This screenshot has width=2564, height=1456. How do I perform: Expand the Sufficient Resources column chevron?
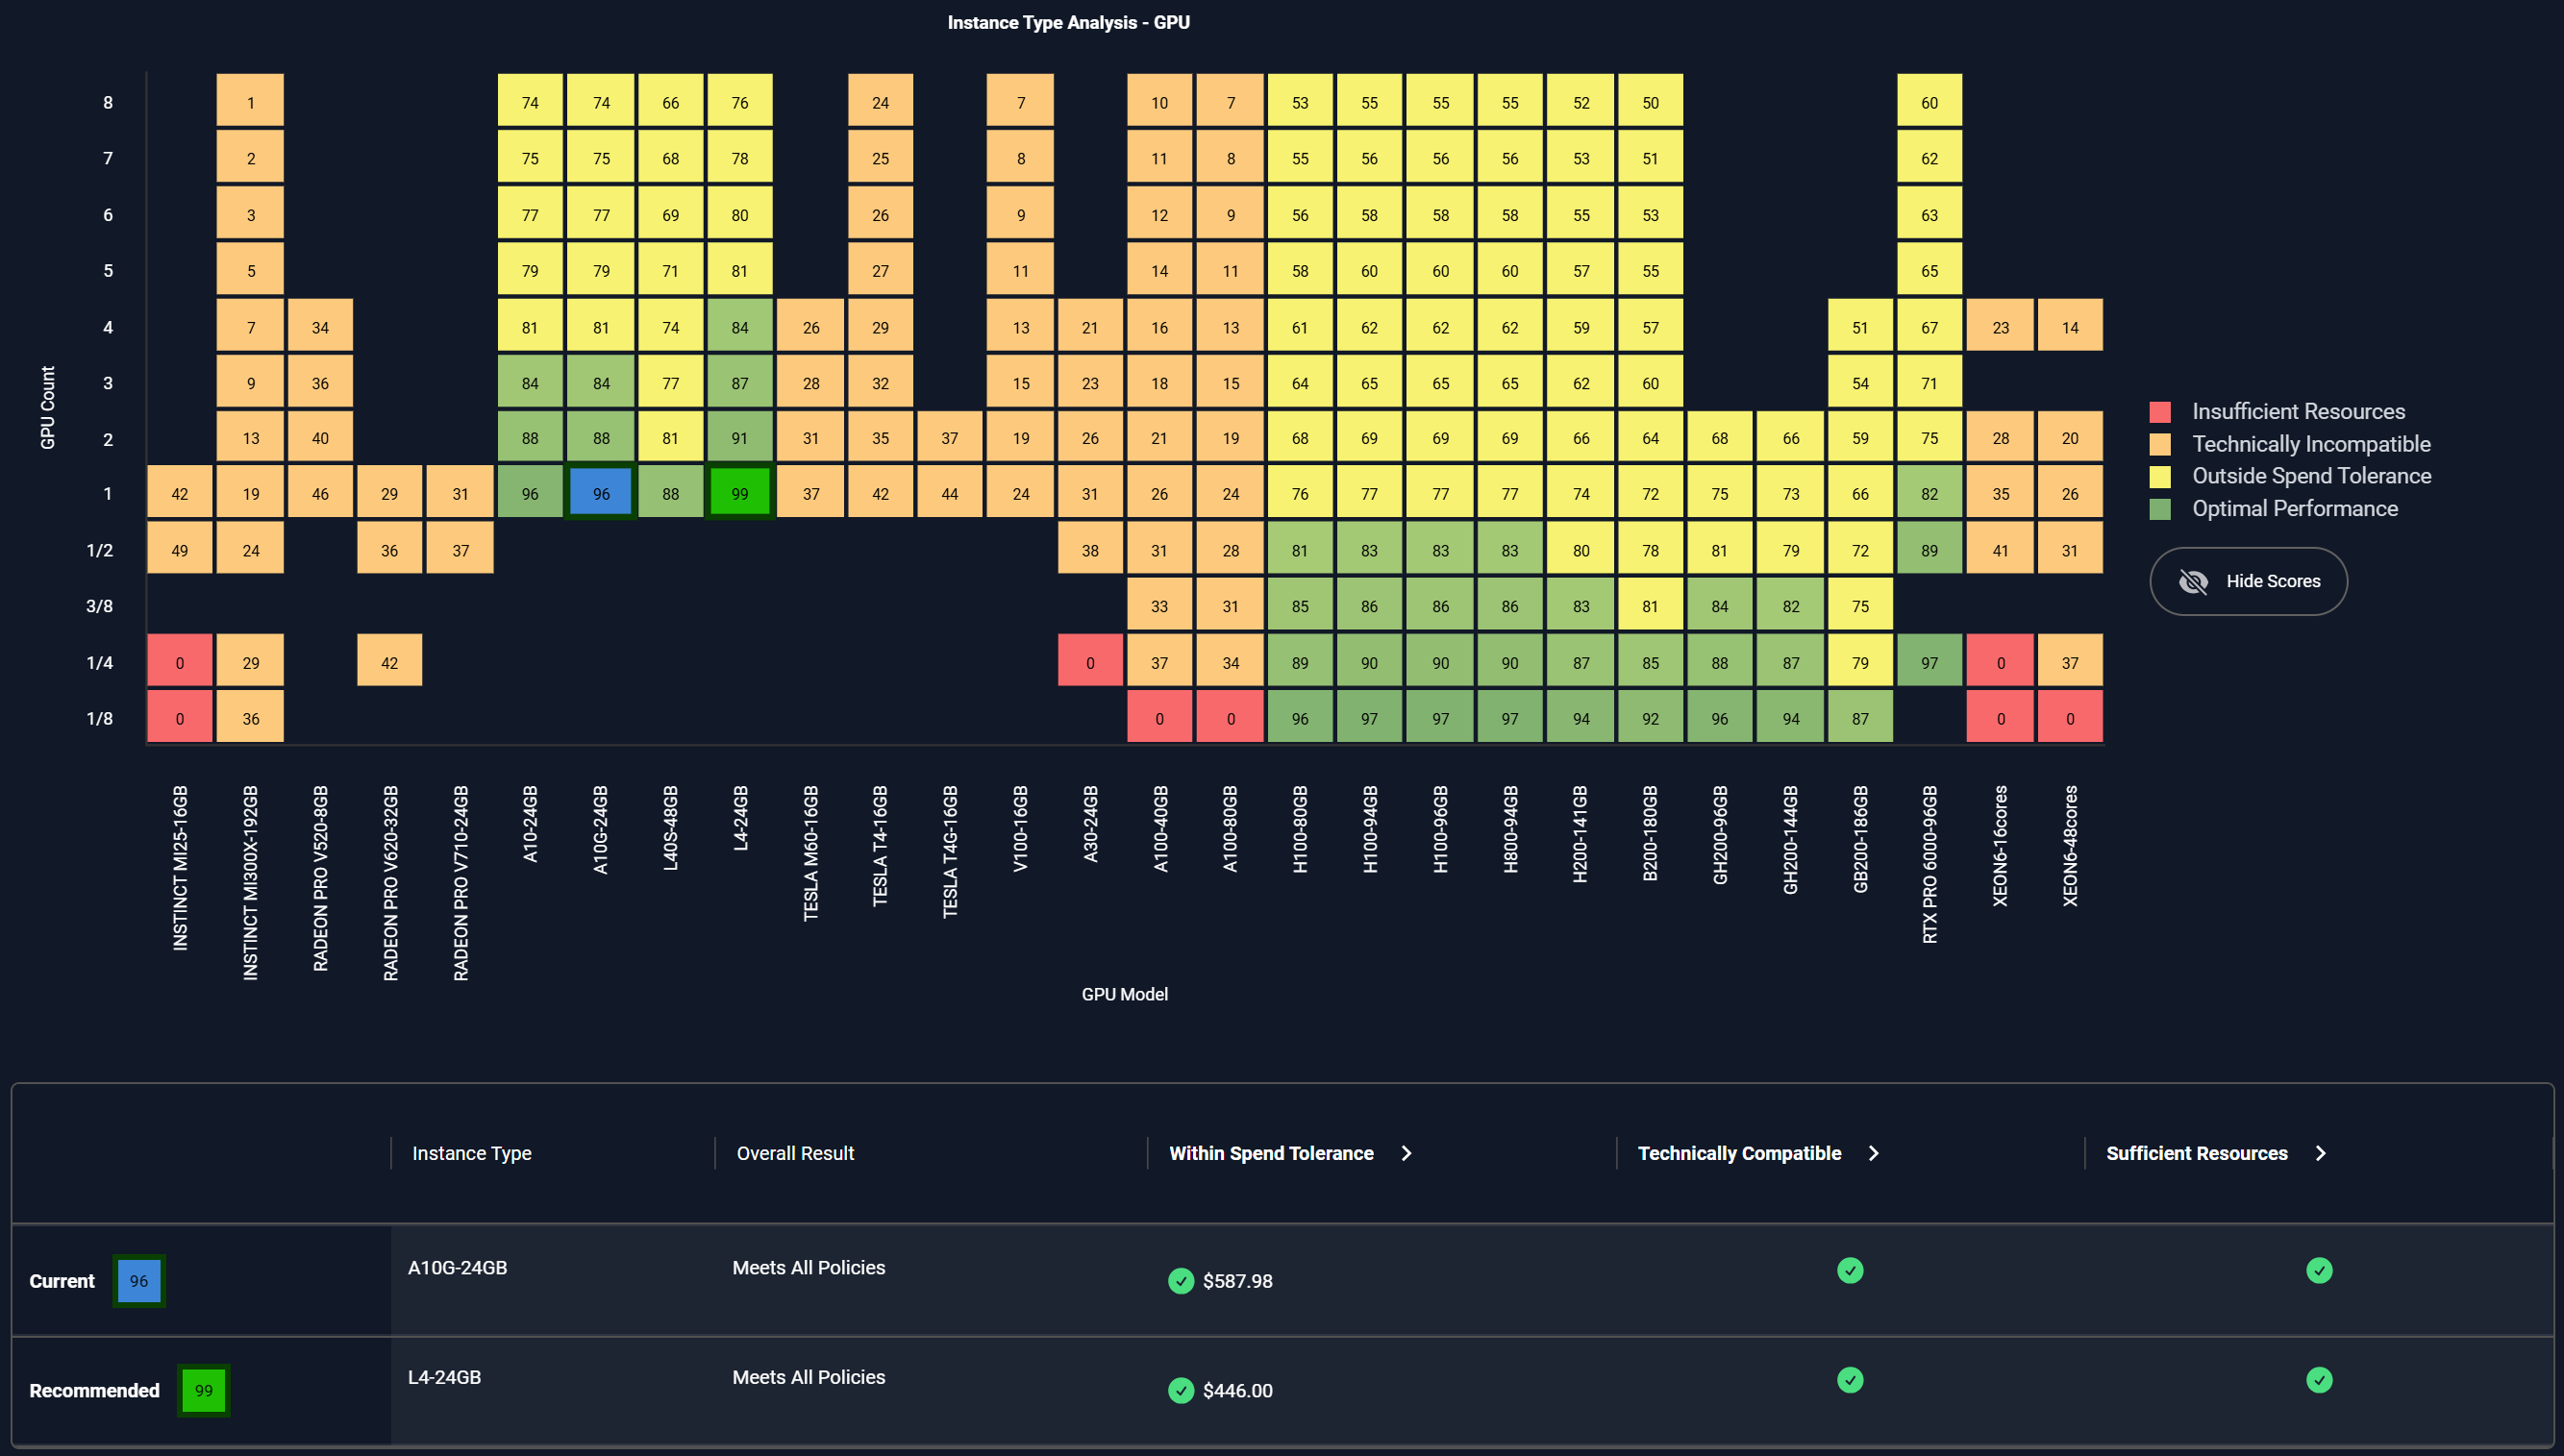click(x=2320, y=1153)
